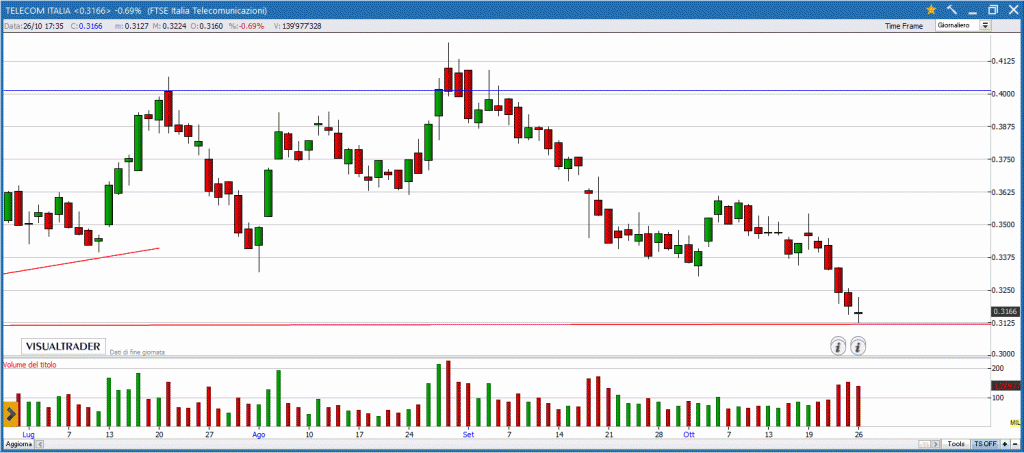This screenshot has width=1024, height=453.
Task: Click the 'Ago' month label on date axis
Action: [x=259, y=434]
